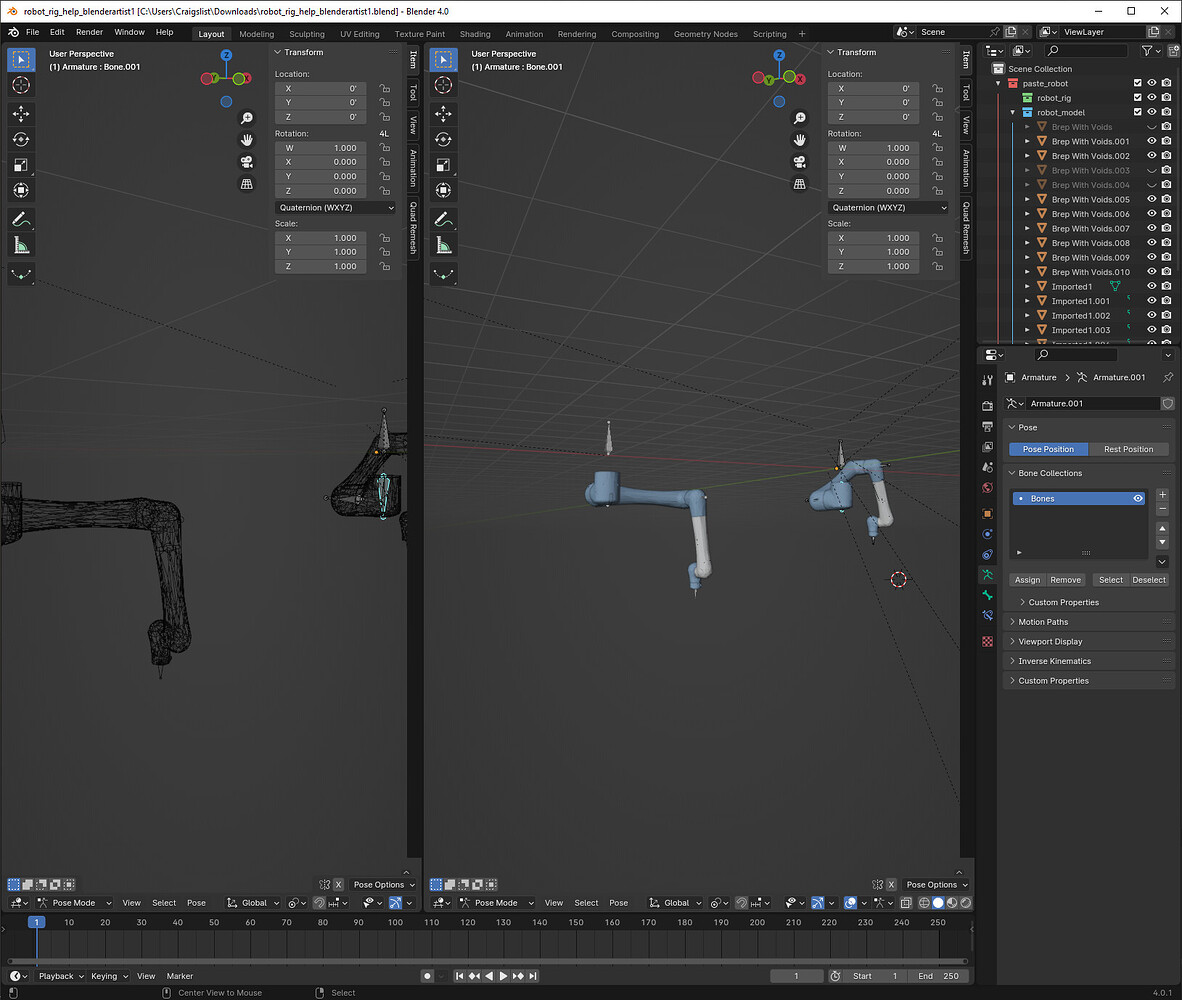Click the Rest Position button

pos(1128,449)
